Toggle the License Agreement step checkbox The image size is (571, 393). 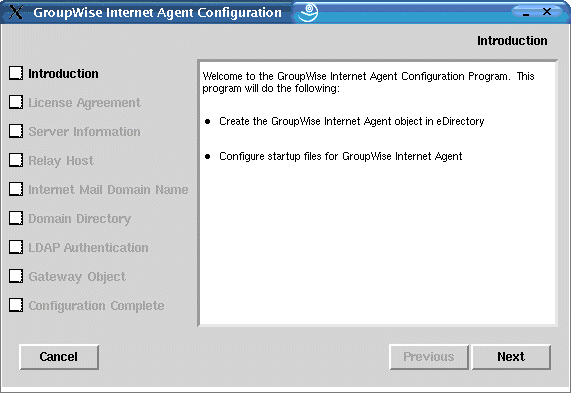(16, 102)
